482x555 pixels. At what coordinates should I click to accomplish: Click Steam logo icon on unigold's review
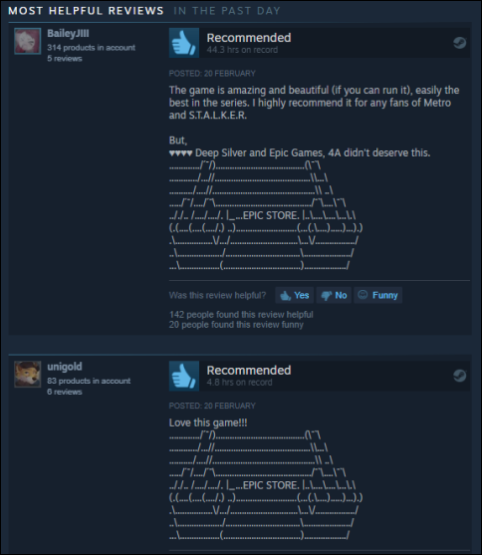click(x=459, y=376)
